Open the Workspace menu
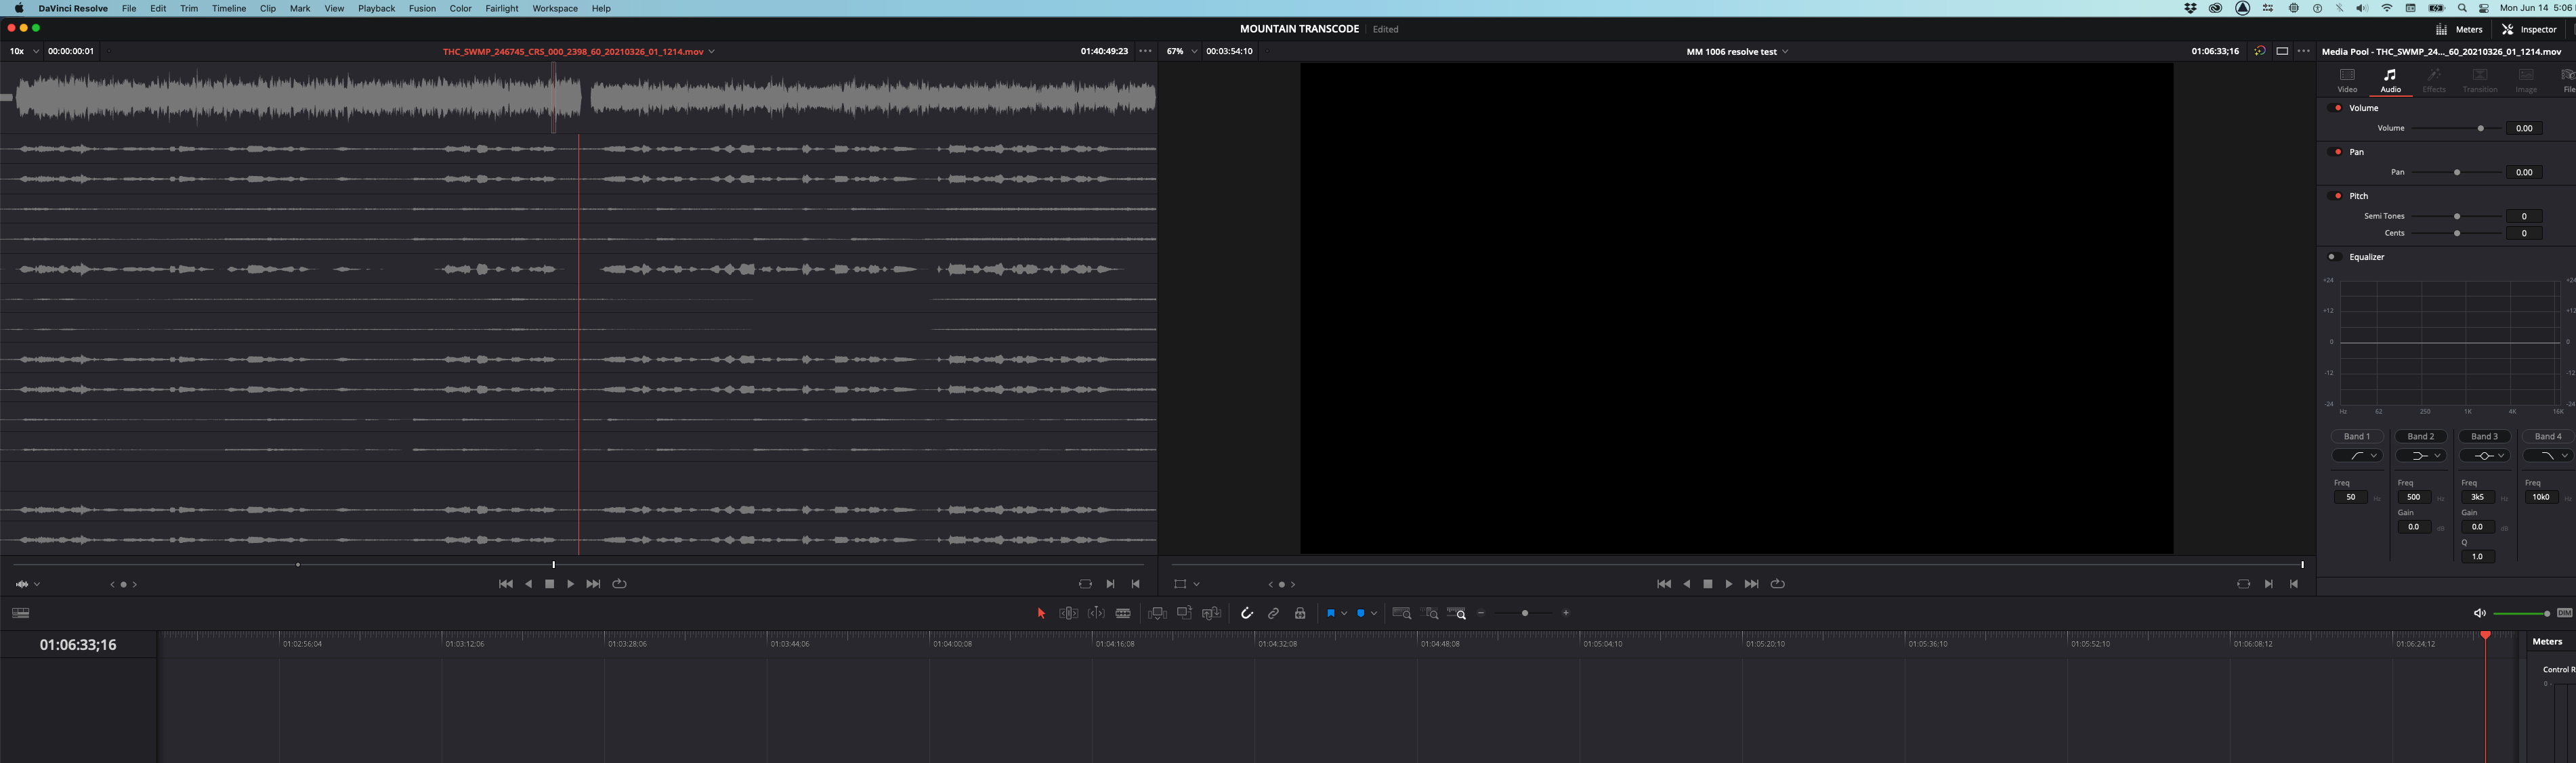 pos(555,8)
